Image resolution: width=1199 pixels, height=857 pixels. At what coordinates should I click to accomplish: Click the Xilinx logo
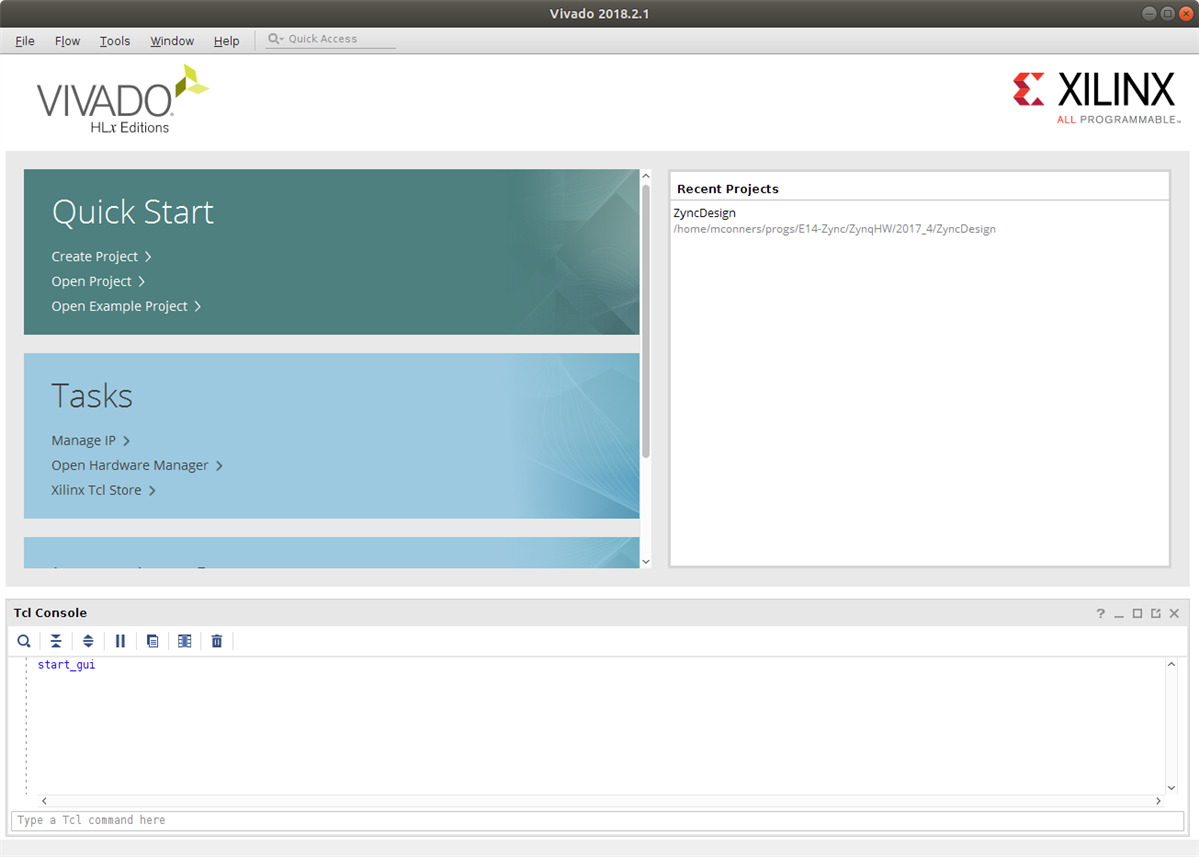click(x=1097, y=97)
